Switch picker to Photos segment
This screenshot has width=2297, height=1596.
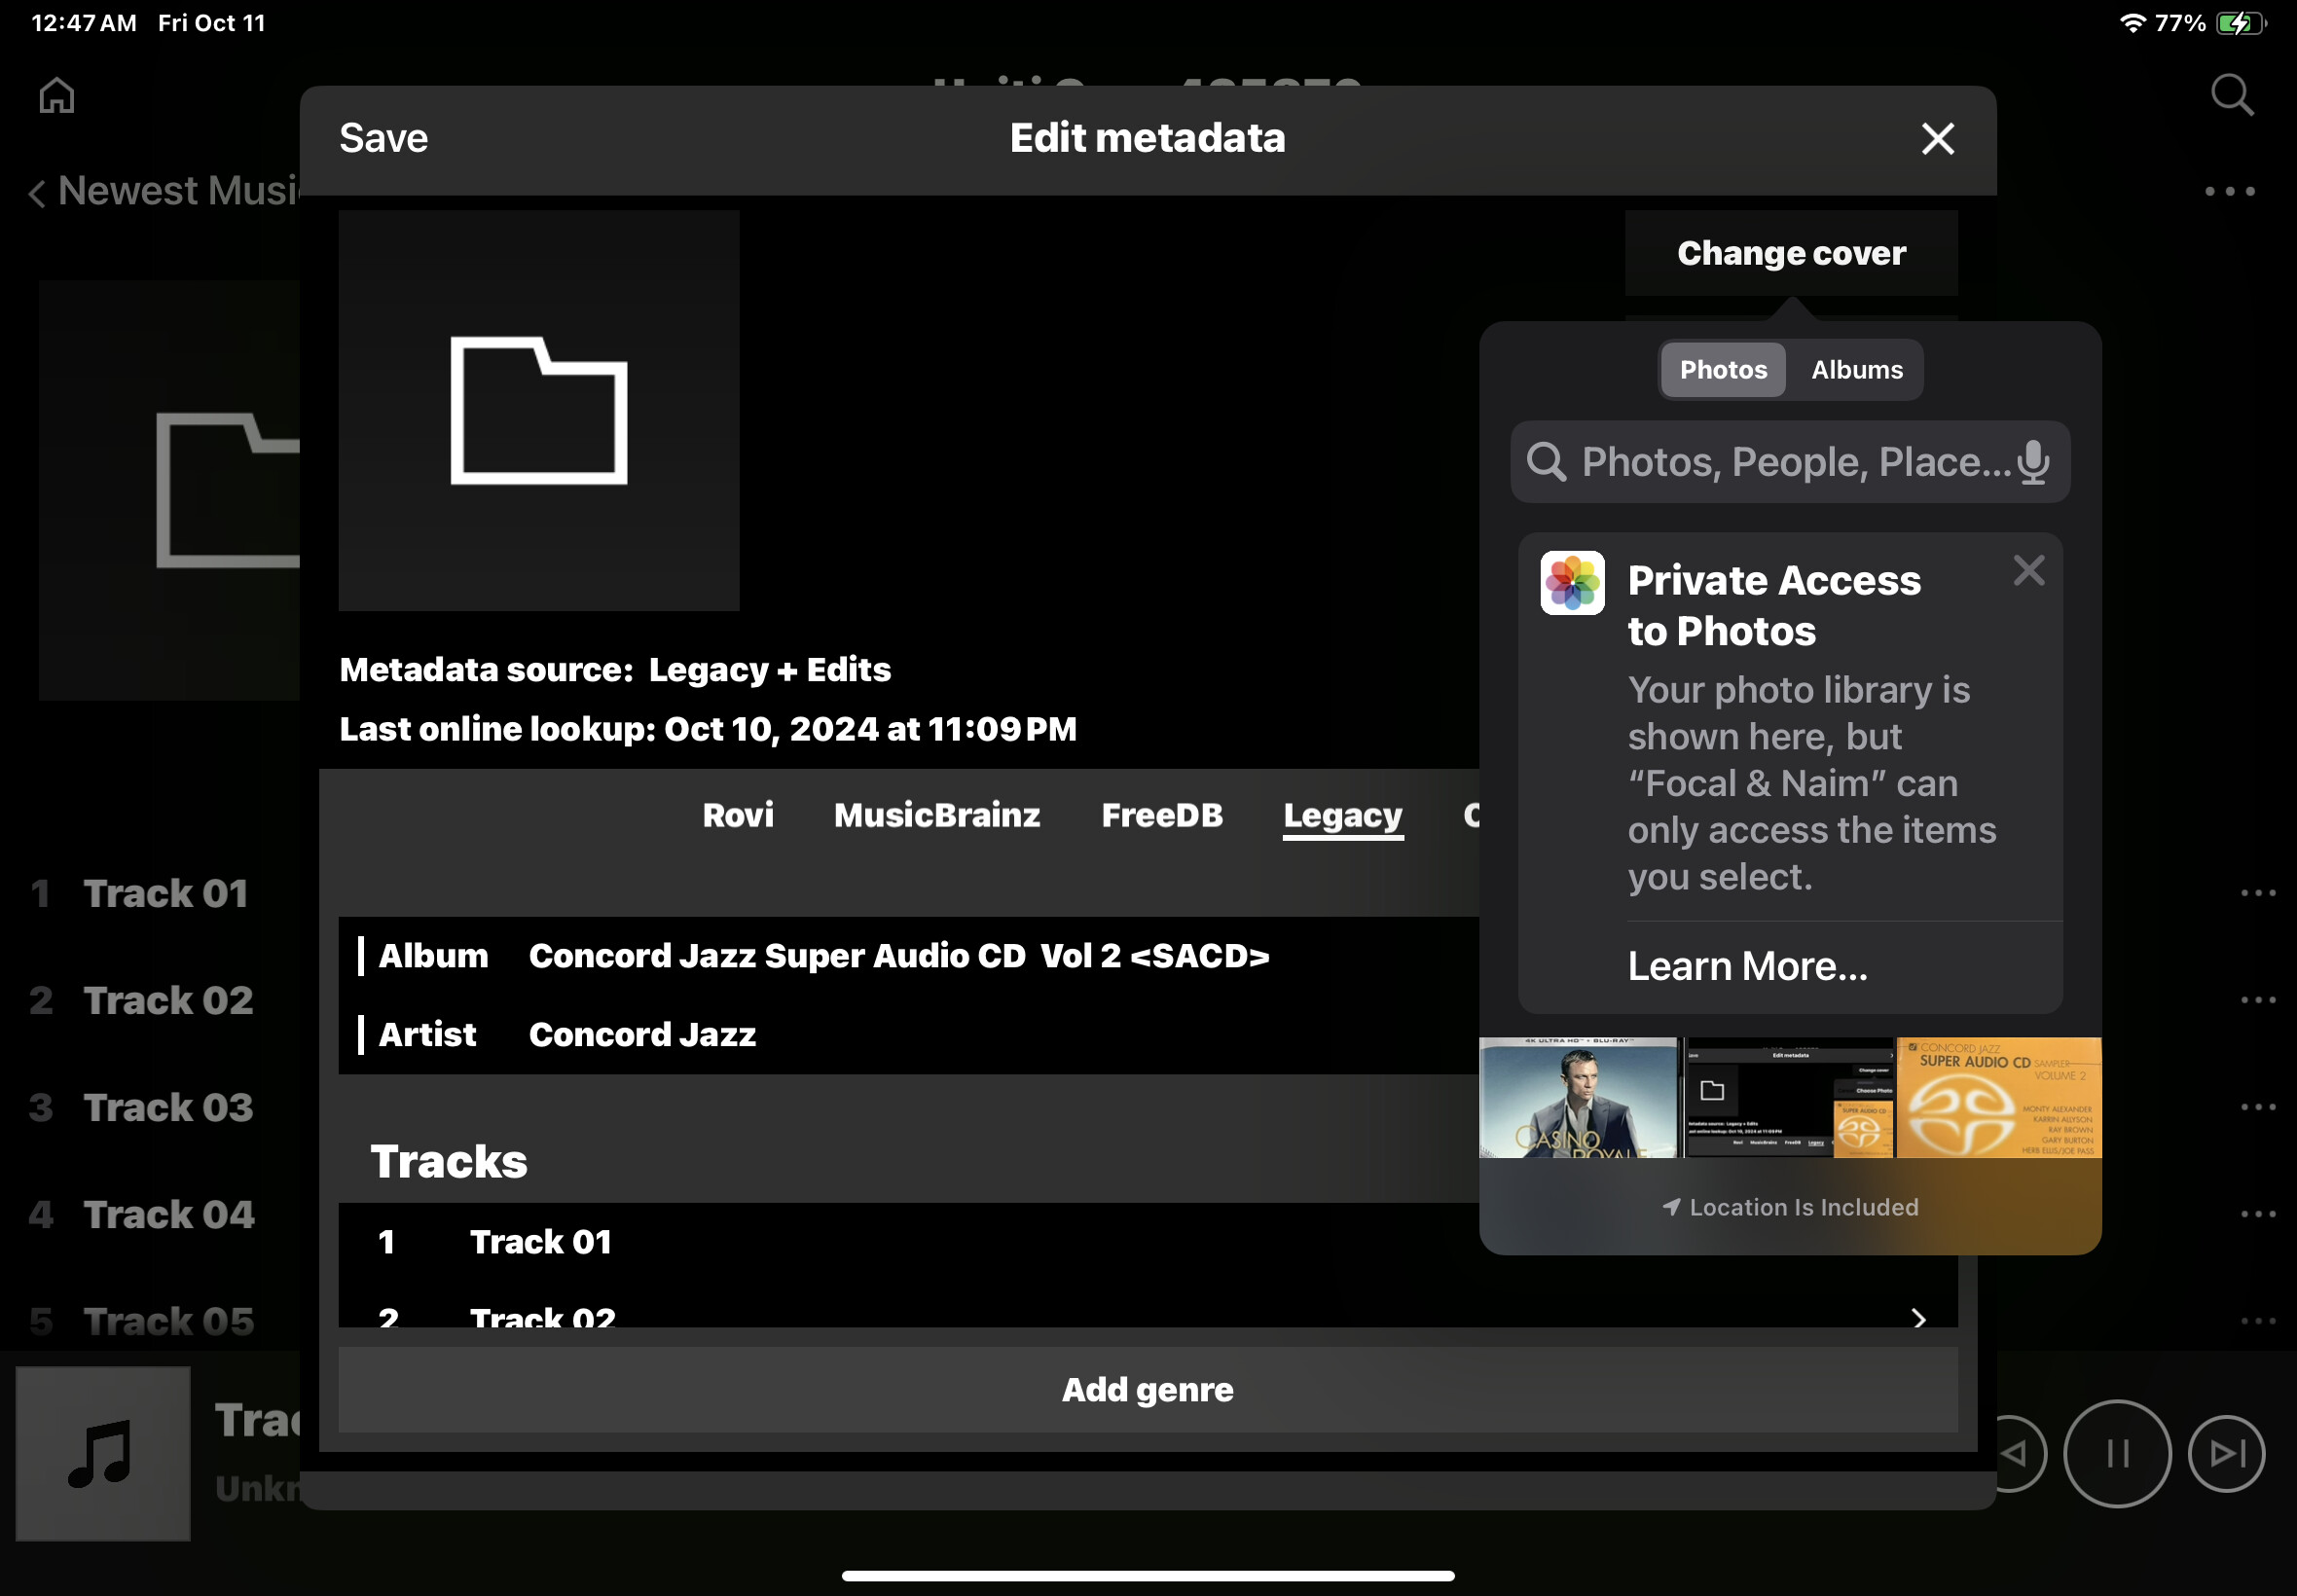coord(1722,370)
